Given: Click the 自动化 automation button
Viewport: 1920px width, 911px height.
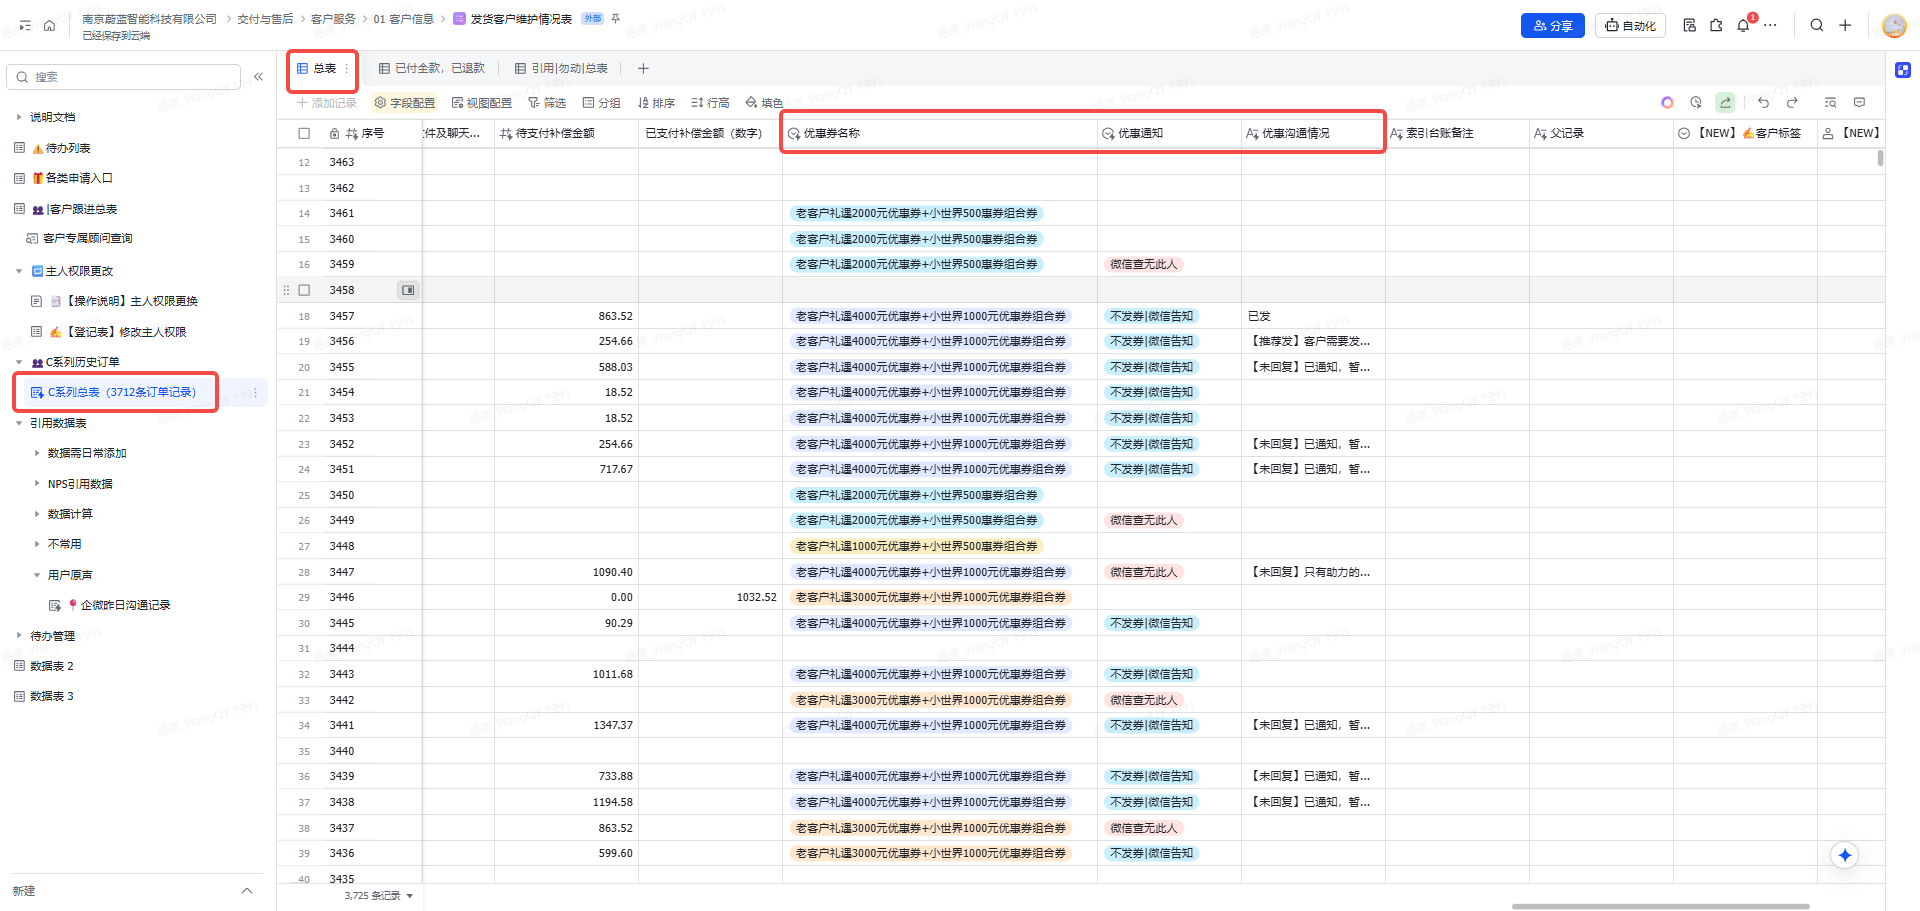Looking at the screenshot, I should click(1630, 26).
